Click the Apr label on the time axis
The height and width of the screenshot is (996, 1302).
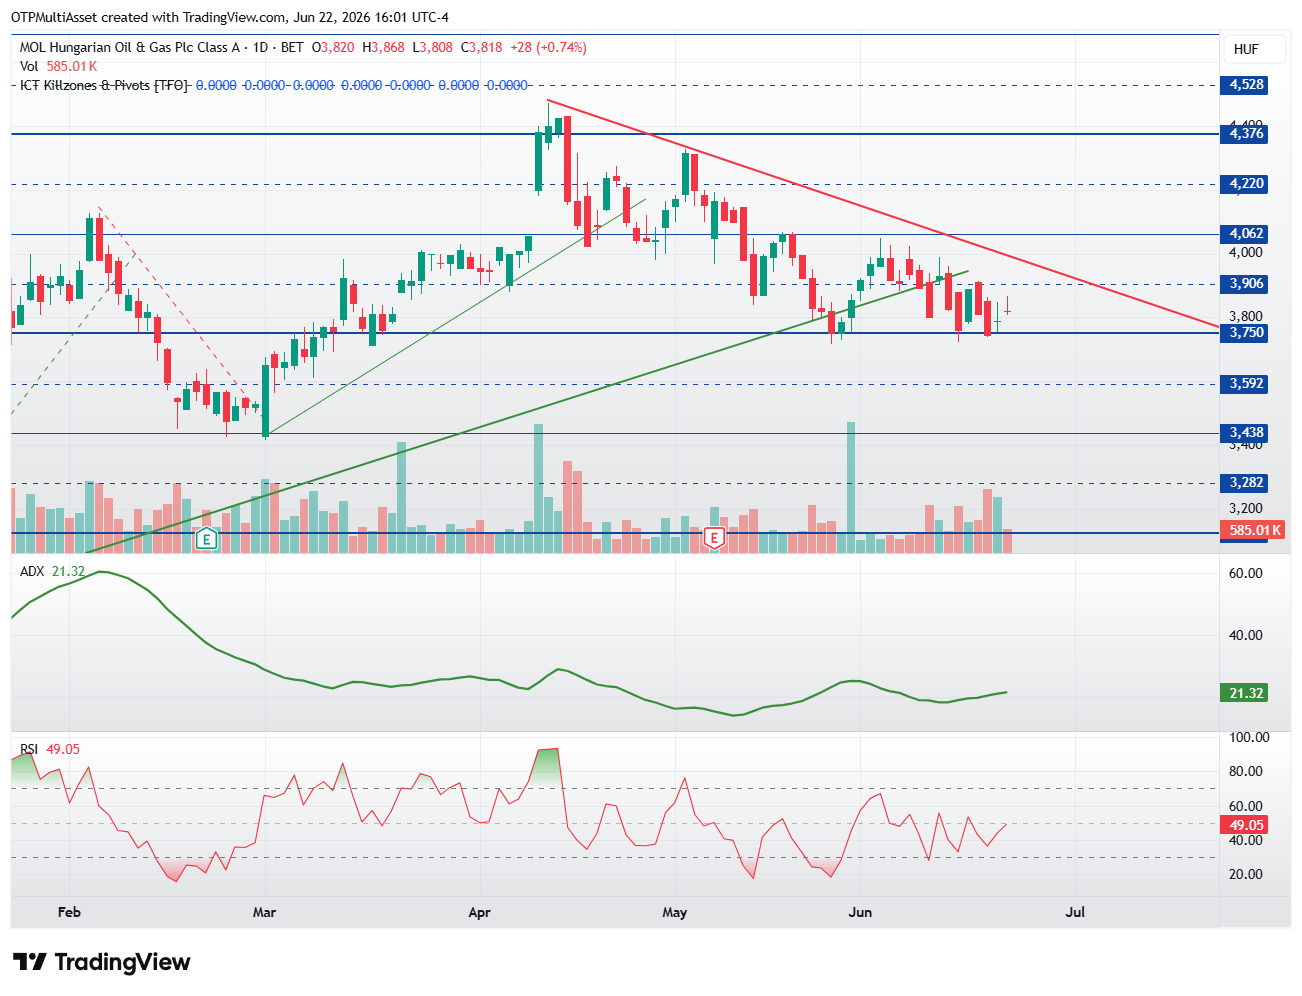(480, 912)
